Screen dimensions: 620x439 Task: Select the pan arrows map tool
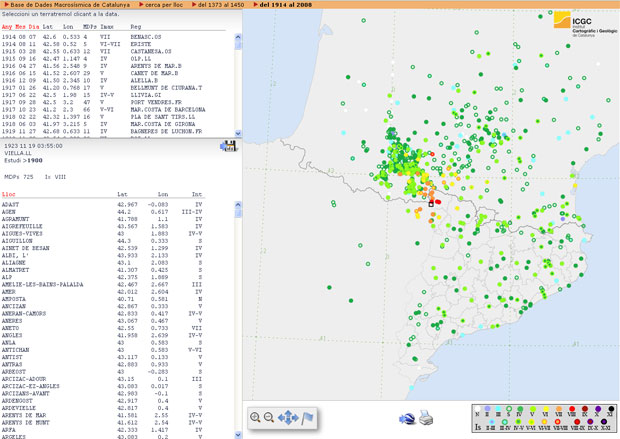click(288, 417)
